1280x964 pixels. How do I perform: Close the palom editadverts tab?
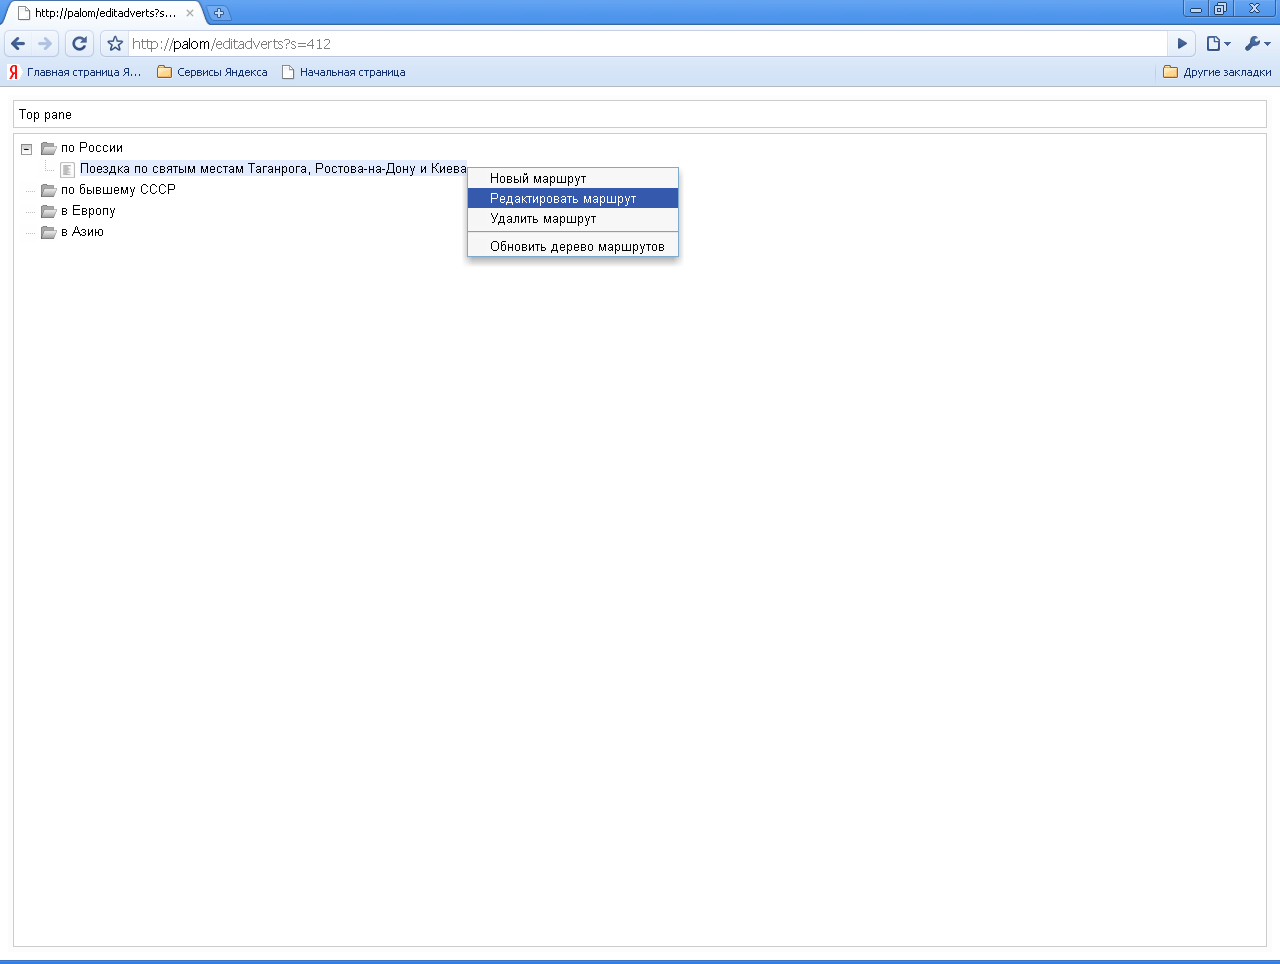tap(190, 13)
